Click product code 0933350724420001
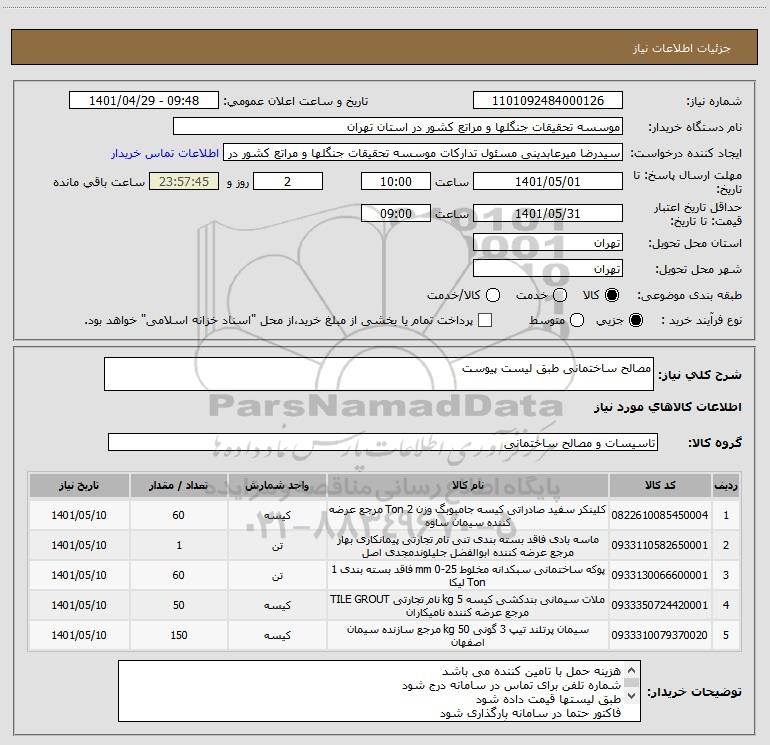Viewport: 770px width, 745px height. 660,605
